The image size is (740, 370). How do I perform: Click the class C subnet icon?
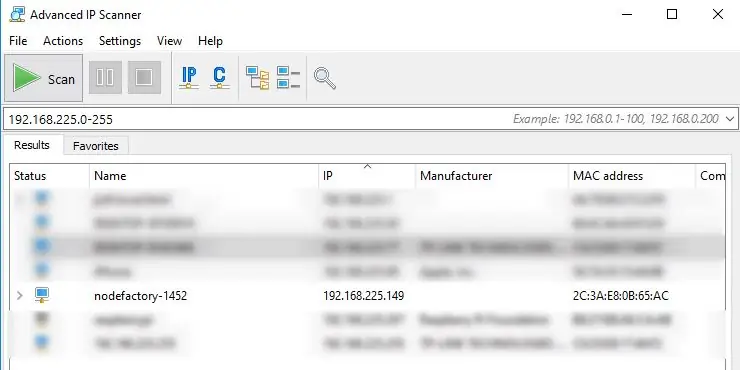coord(219,78)
